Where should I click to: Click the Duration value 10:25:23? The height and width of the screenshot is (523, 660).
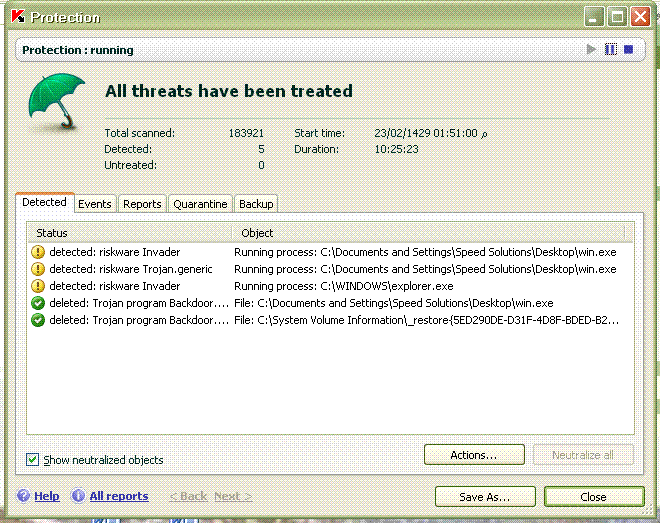point(397,149)
